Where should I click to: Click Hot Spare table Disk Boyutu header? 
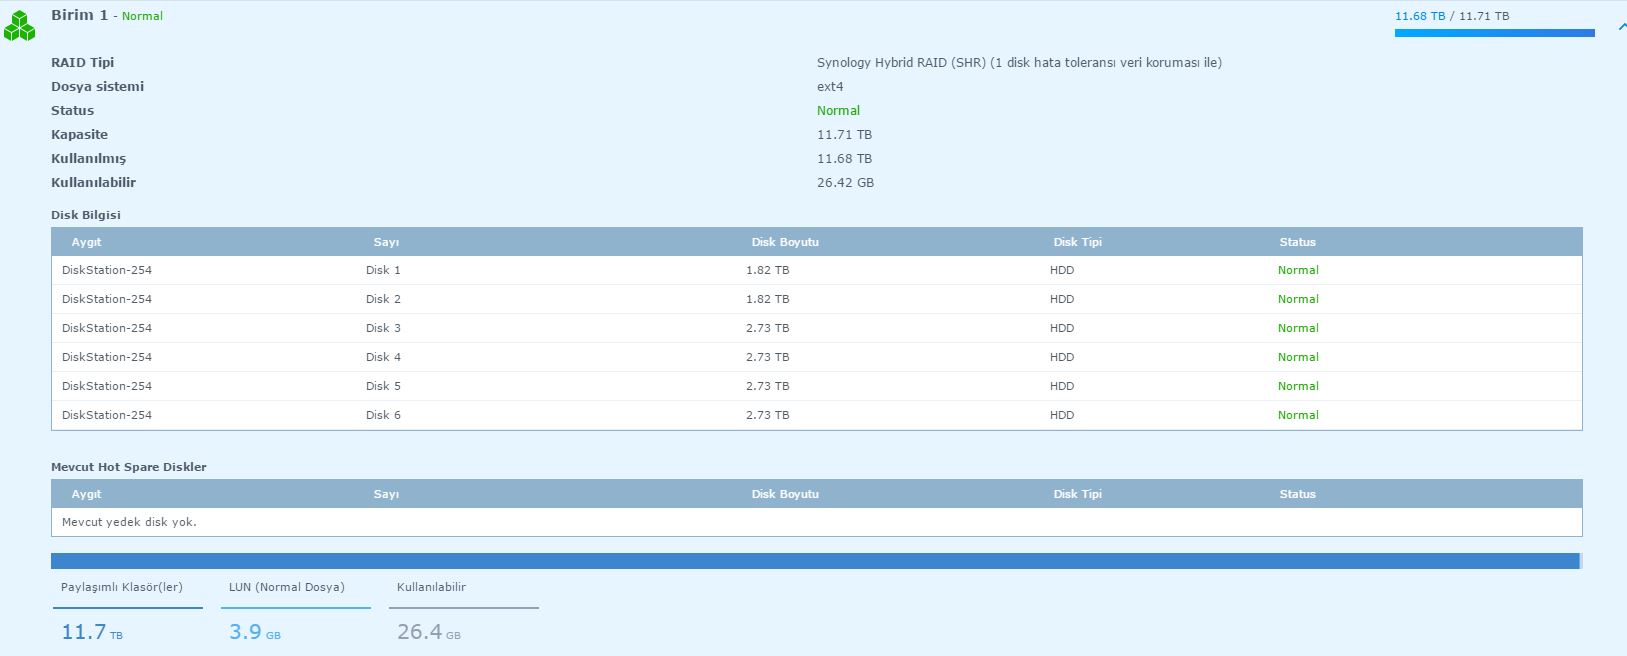tap(785, 494)
